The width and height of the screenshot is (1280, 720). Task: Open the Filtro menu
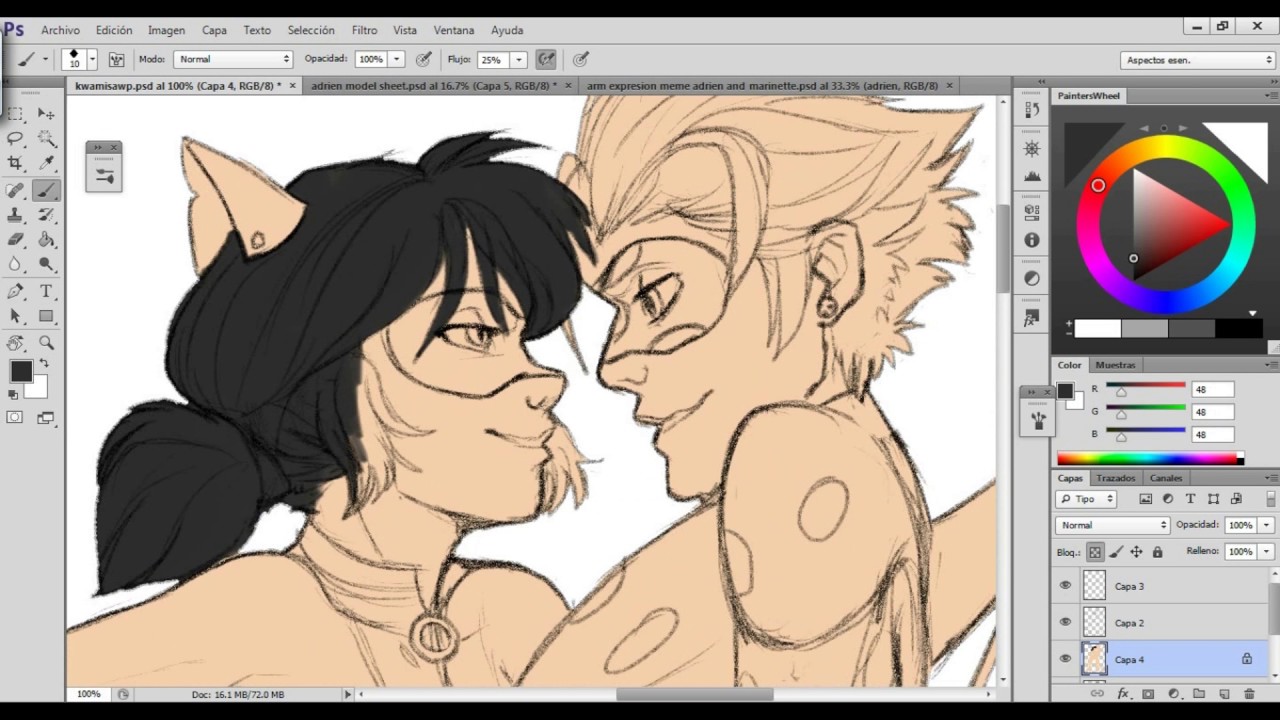point(364,30)
